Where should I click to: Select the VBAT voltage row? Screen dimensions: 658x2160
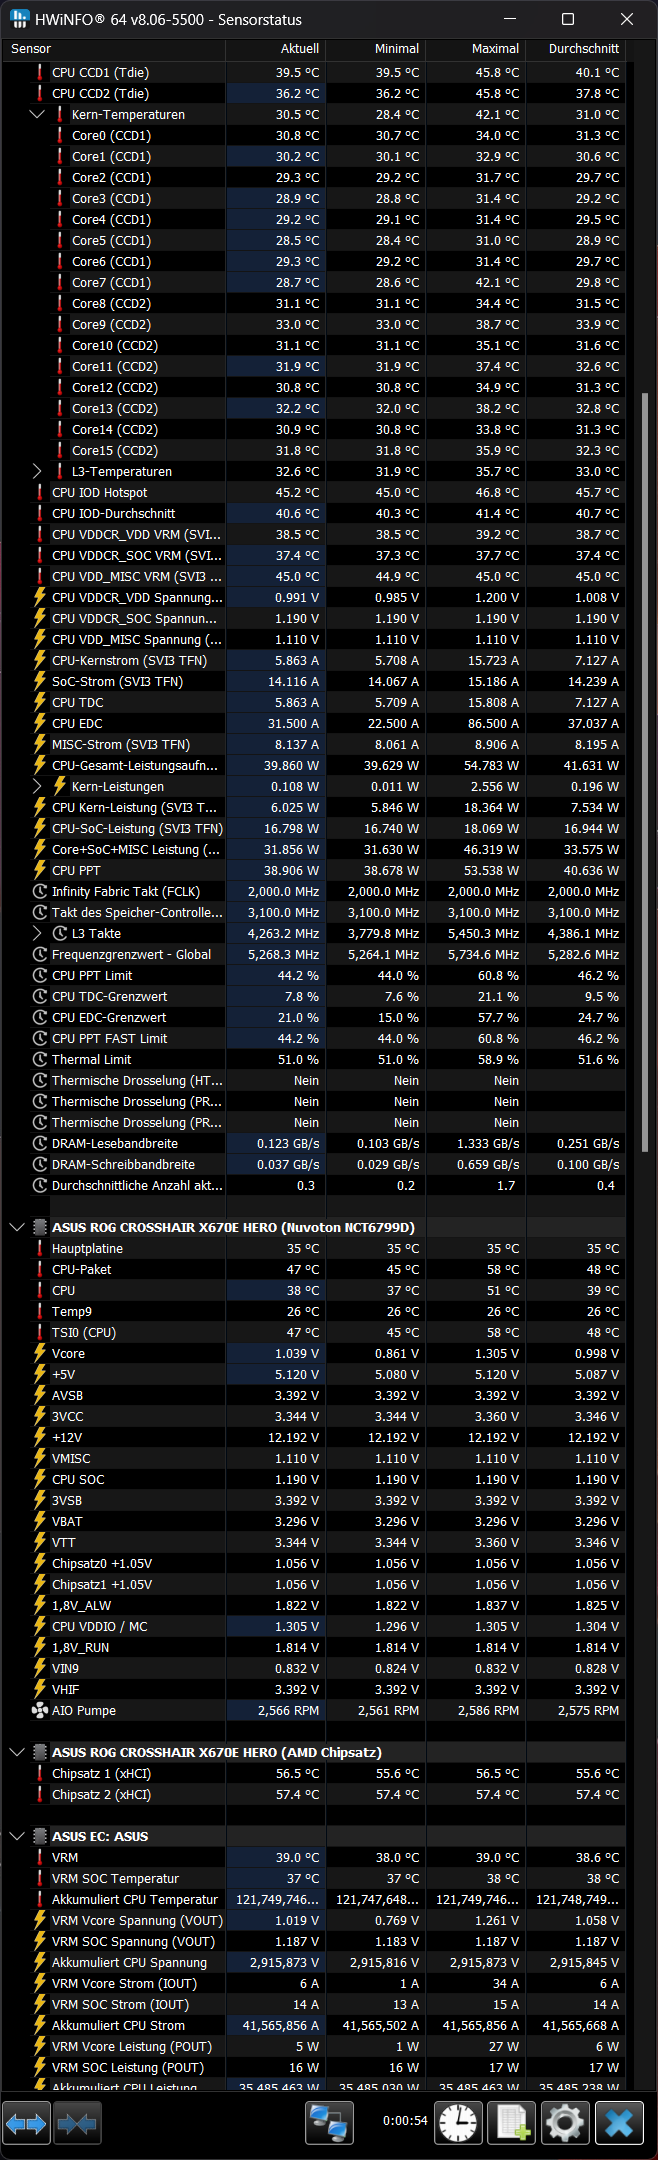(x=314, y=1521)
